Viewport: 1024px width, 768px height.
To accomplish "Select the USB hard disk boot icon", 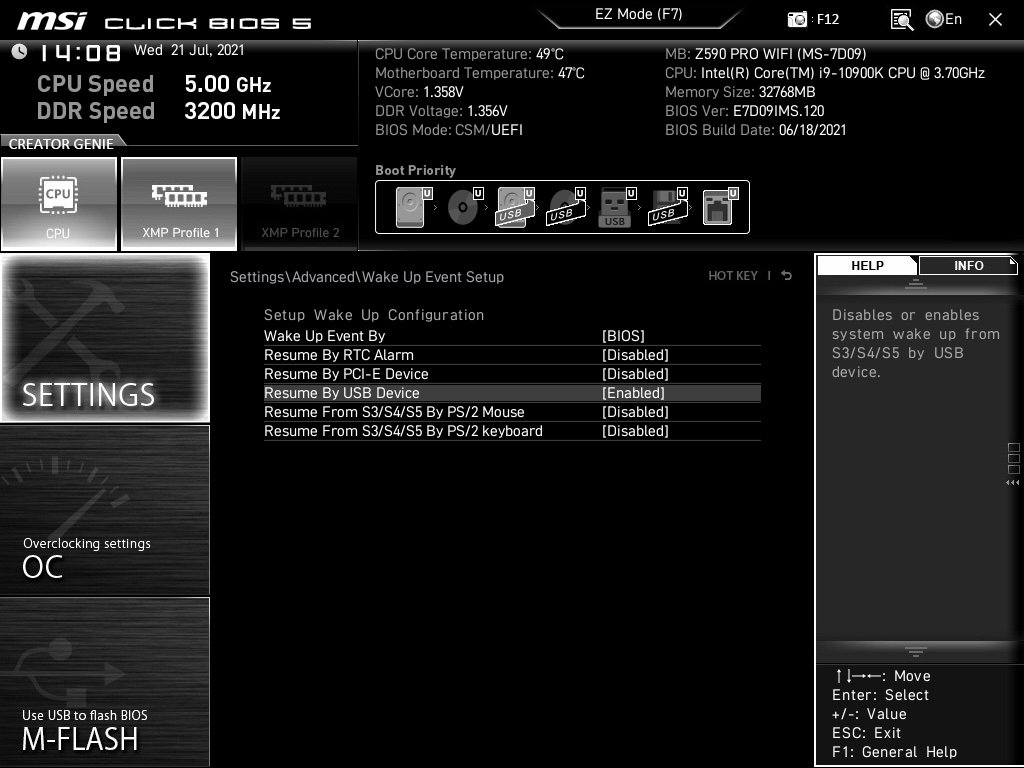I will pyautogui.click(x=515, y=207).
